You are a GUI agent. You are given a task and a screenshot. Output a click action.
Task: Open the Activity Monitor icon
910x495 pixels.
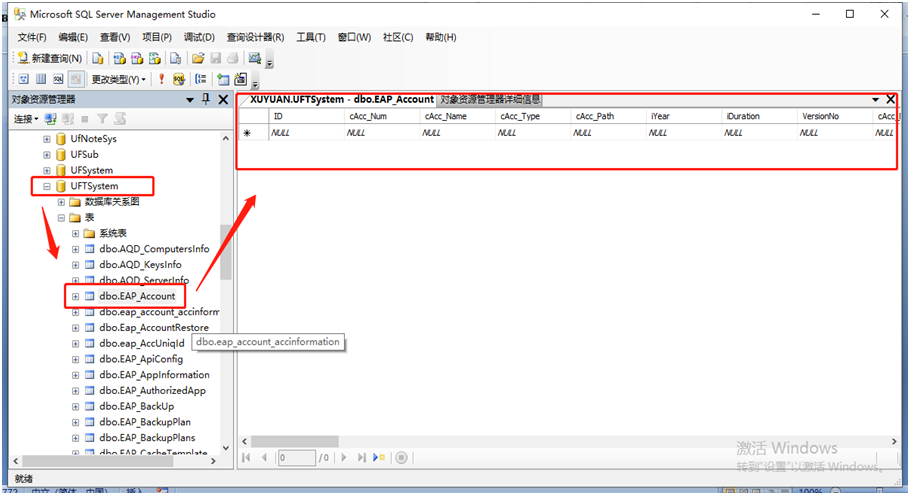[x=254, y=58]
